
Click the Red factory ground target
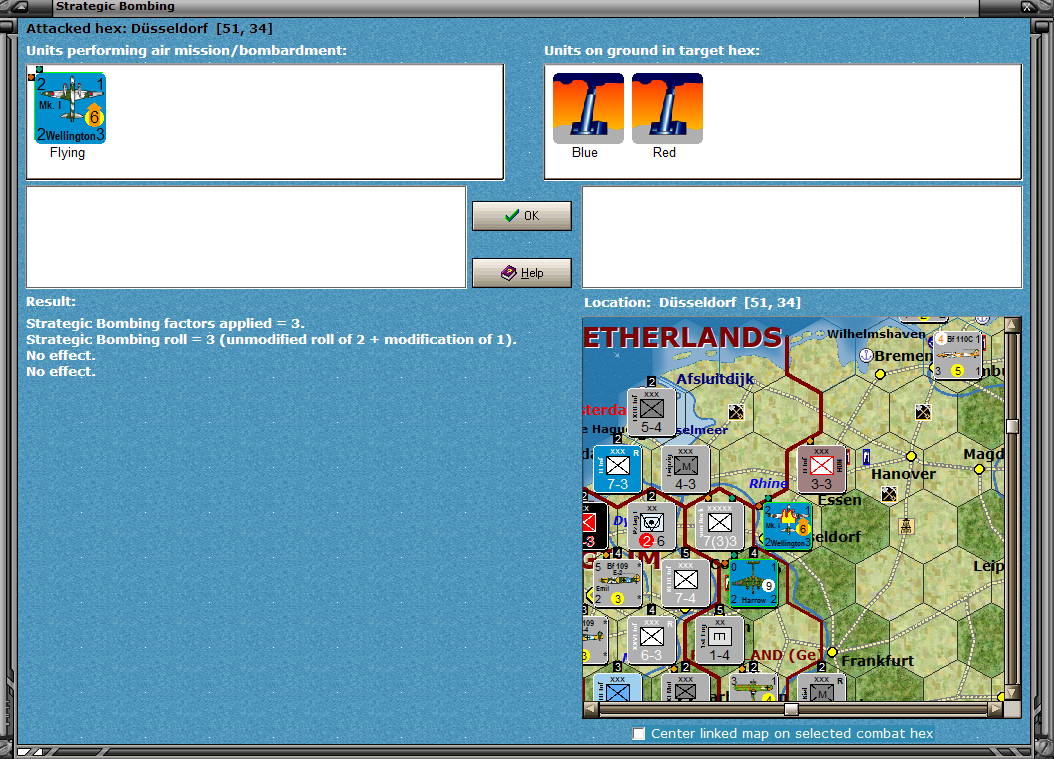point(667,108)
